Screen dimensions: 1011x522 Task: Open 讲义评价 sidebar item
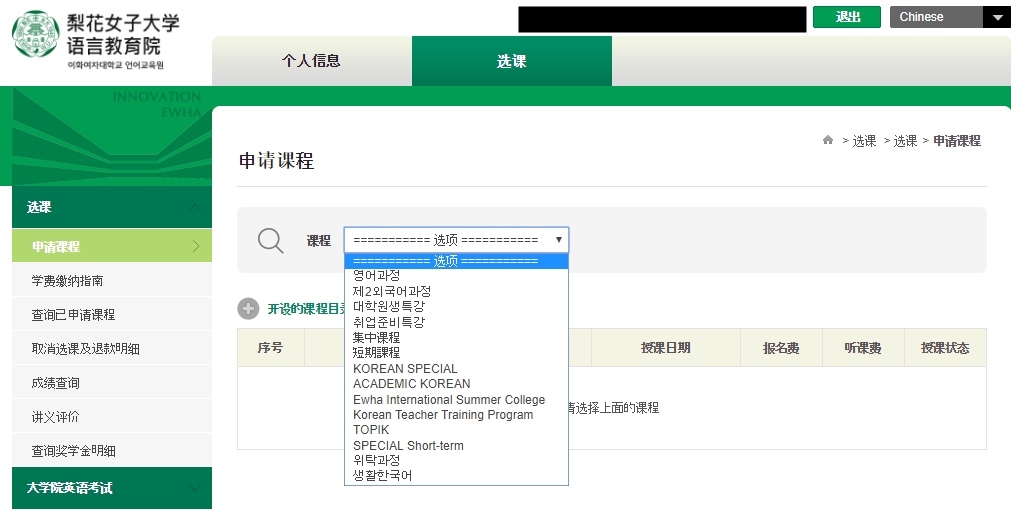coord(112,417)
